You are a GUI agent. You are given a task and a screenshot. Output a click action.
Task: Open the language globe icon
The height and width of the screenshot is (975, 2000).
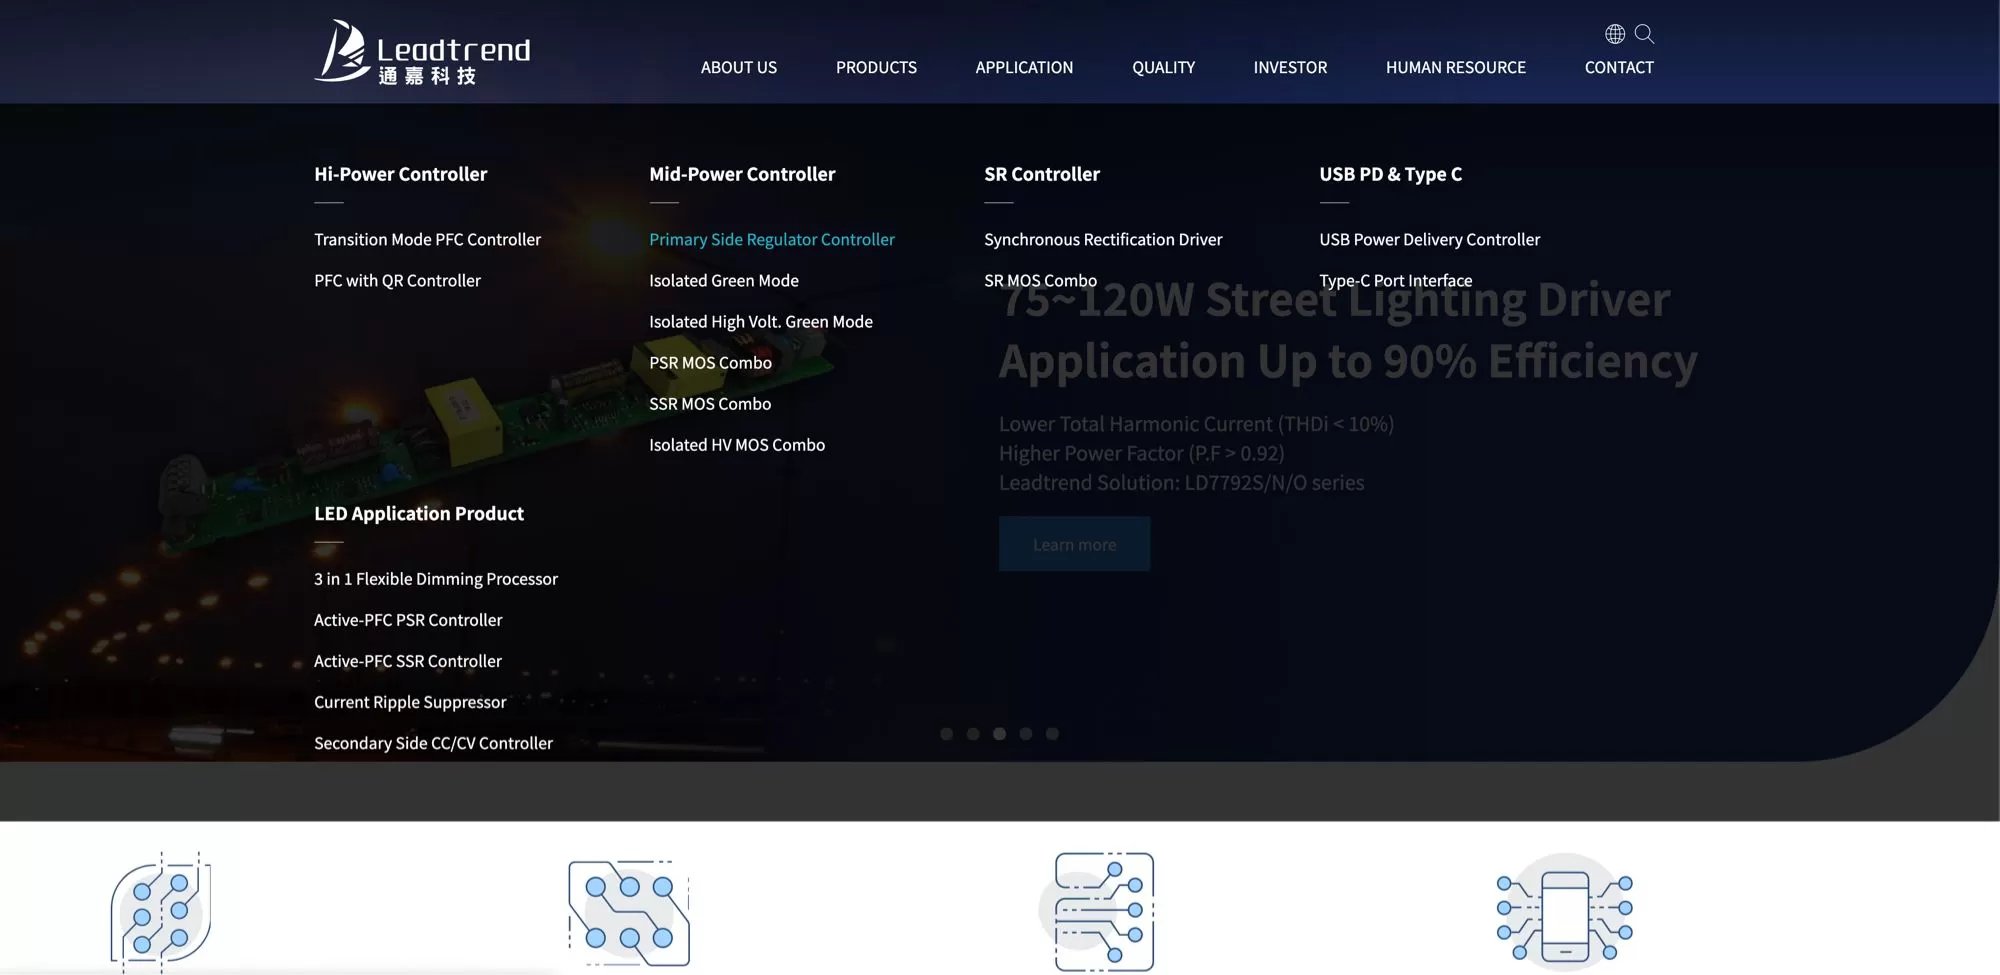coord(1614,34)
